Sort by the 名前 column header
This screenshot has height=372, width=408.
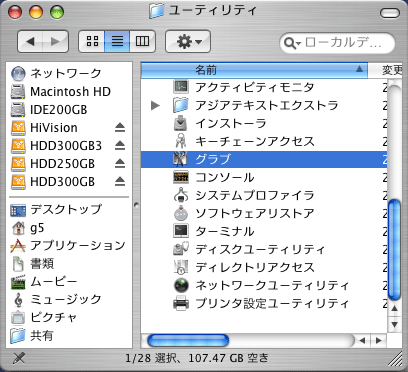pos(254,70)
